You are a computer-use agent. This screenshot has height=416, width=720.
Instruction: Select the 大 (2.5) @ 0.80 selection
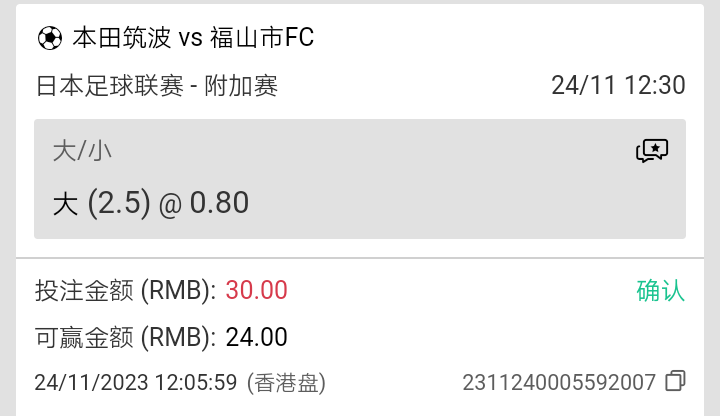(x=151, y=202)
